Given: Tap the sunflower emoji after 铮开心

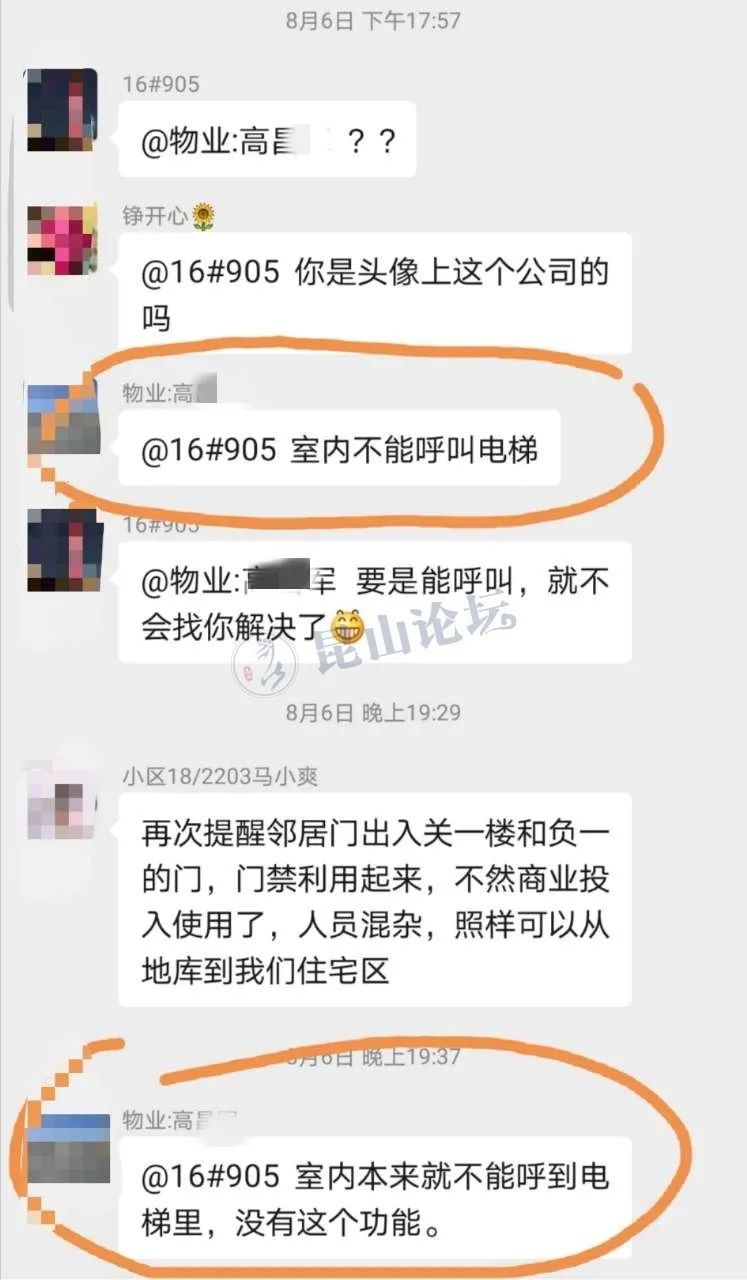Looking at the screenshot, I should coord(204,216).
